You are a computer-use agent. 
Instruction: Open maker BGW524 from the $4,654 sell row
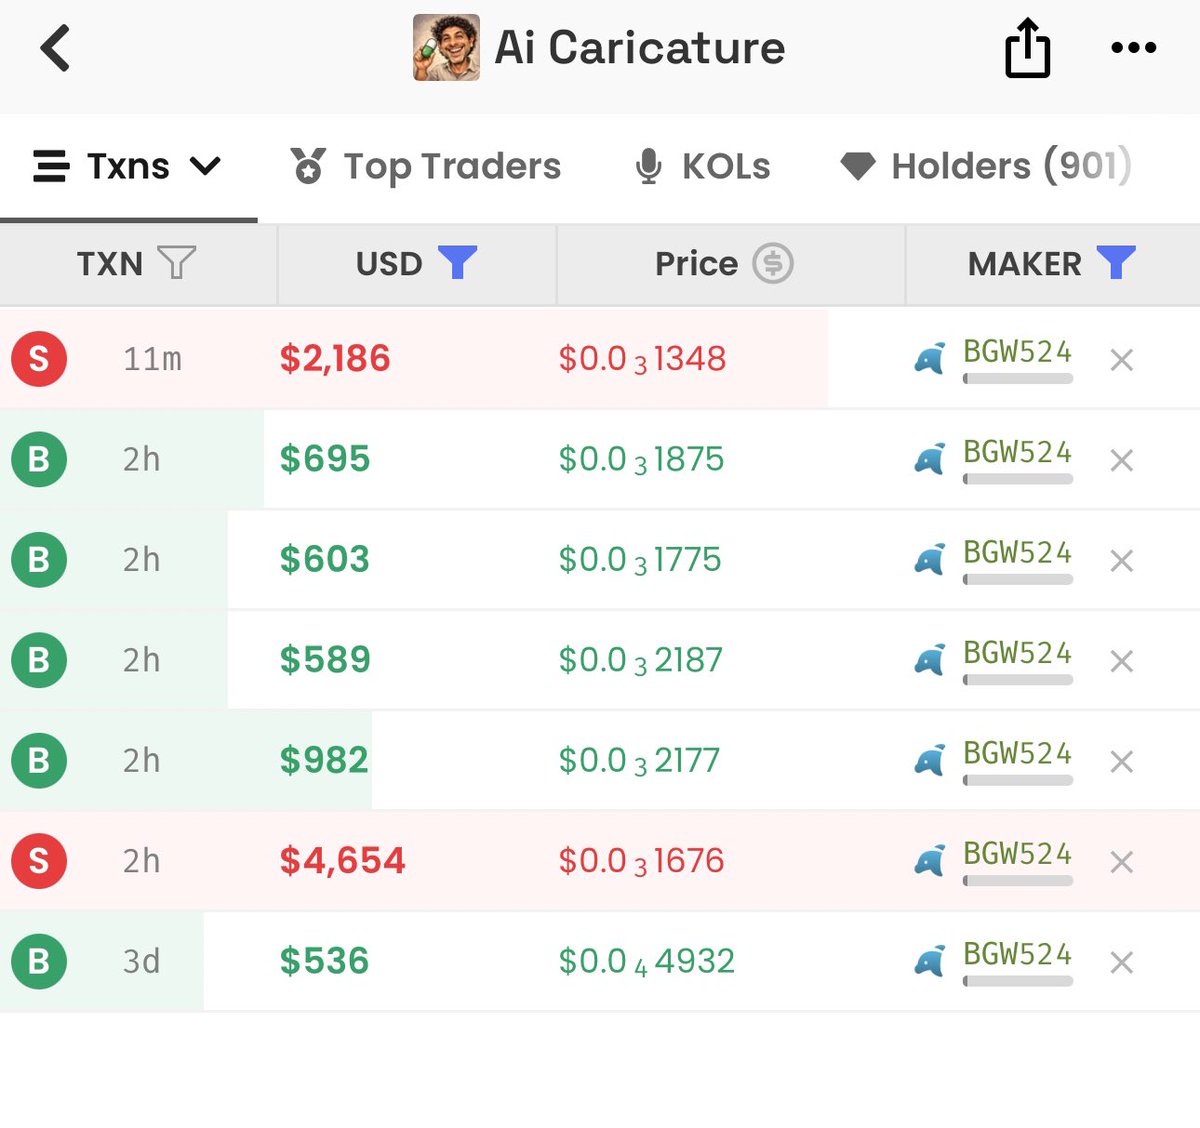click(x=1017, y=853)
